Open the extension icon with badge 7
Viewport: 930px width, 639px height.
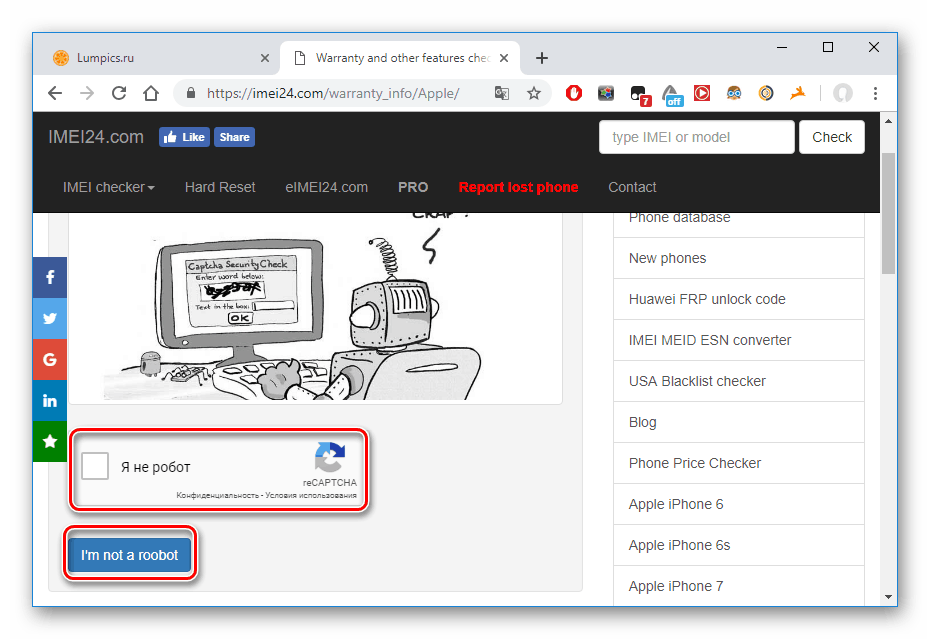[639, 95]
